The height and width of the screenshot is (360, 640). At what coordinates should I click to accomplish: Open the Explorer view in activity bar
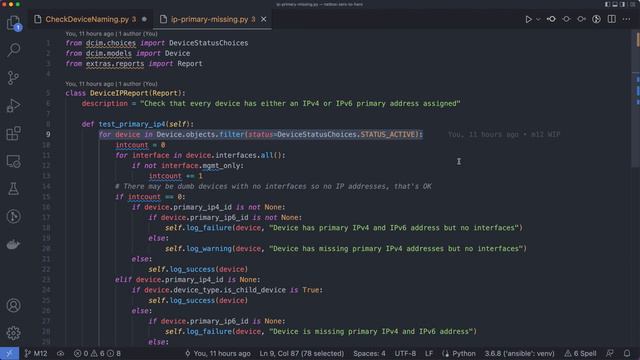pos(13,23)
